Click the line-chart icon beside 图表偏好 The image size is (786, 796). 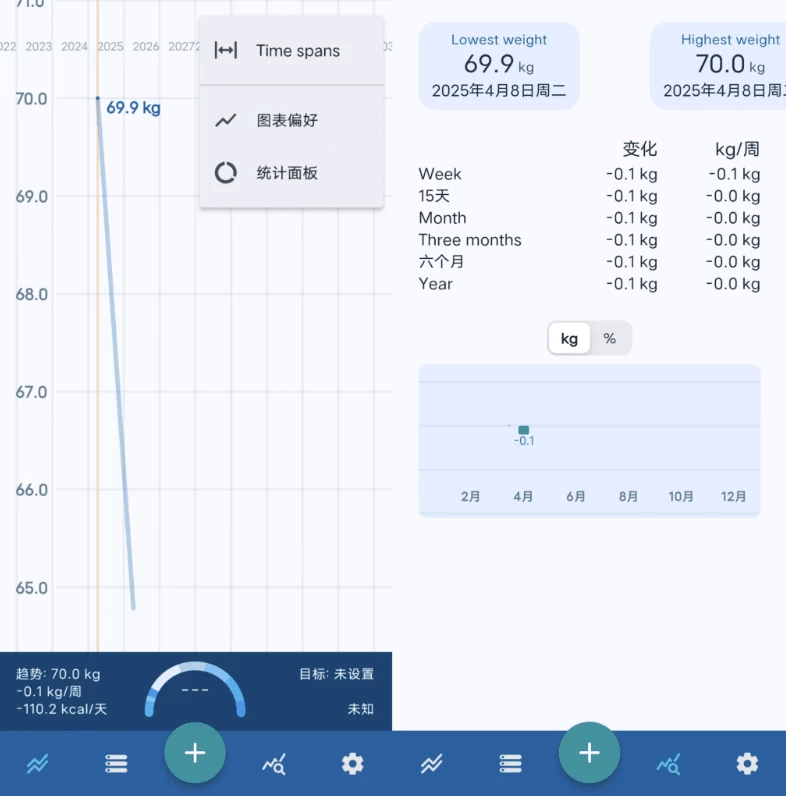[x=226, y=120]
